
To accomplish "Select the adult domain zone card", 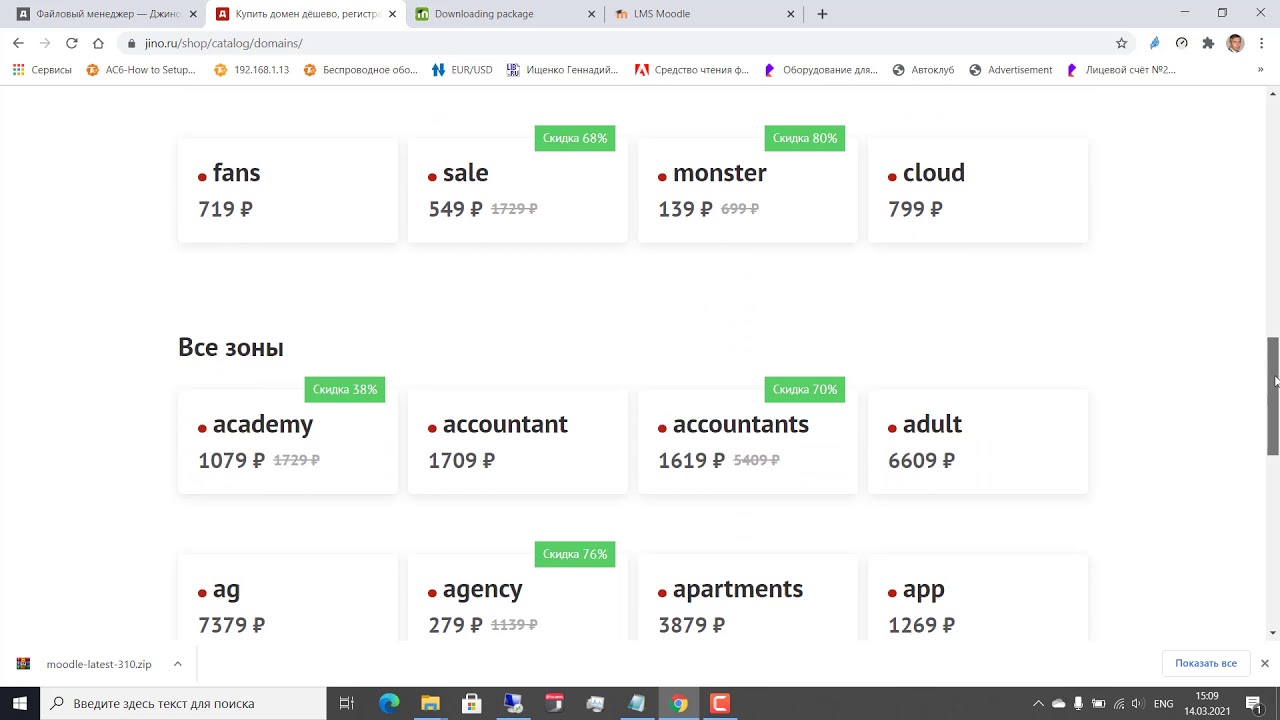I will [978, 441].
